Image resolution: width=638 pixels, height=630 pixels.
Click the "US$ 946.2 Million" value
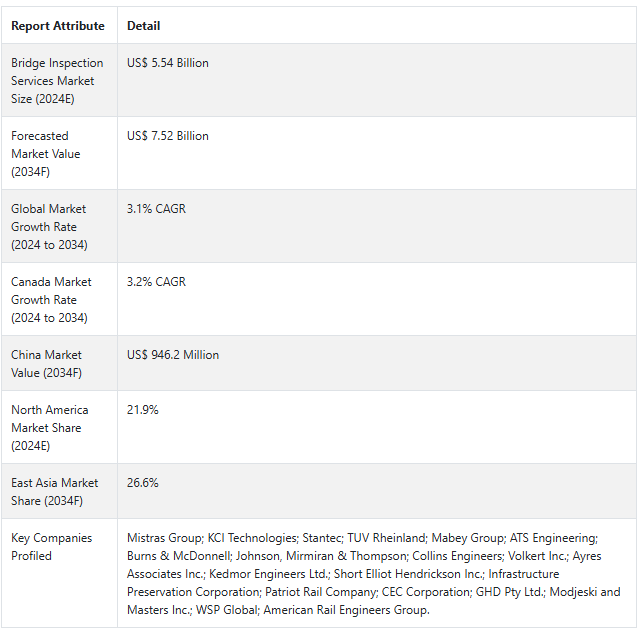click(x=173, y=355)
